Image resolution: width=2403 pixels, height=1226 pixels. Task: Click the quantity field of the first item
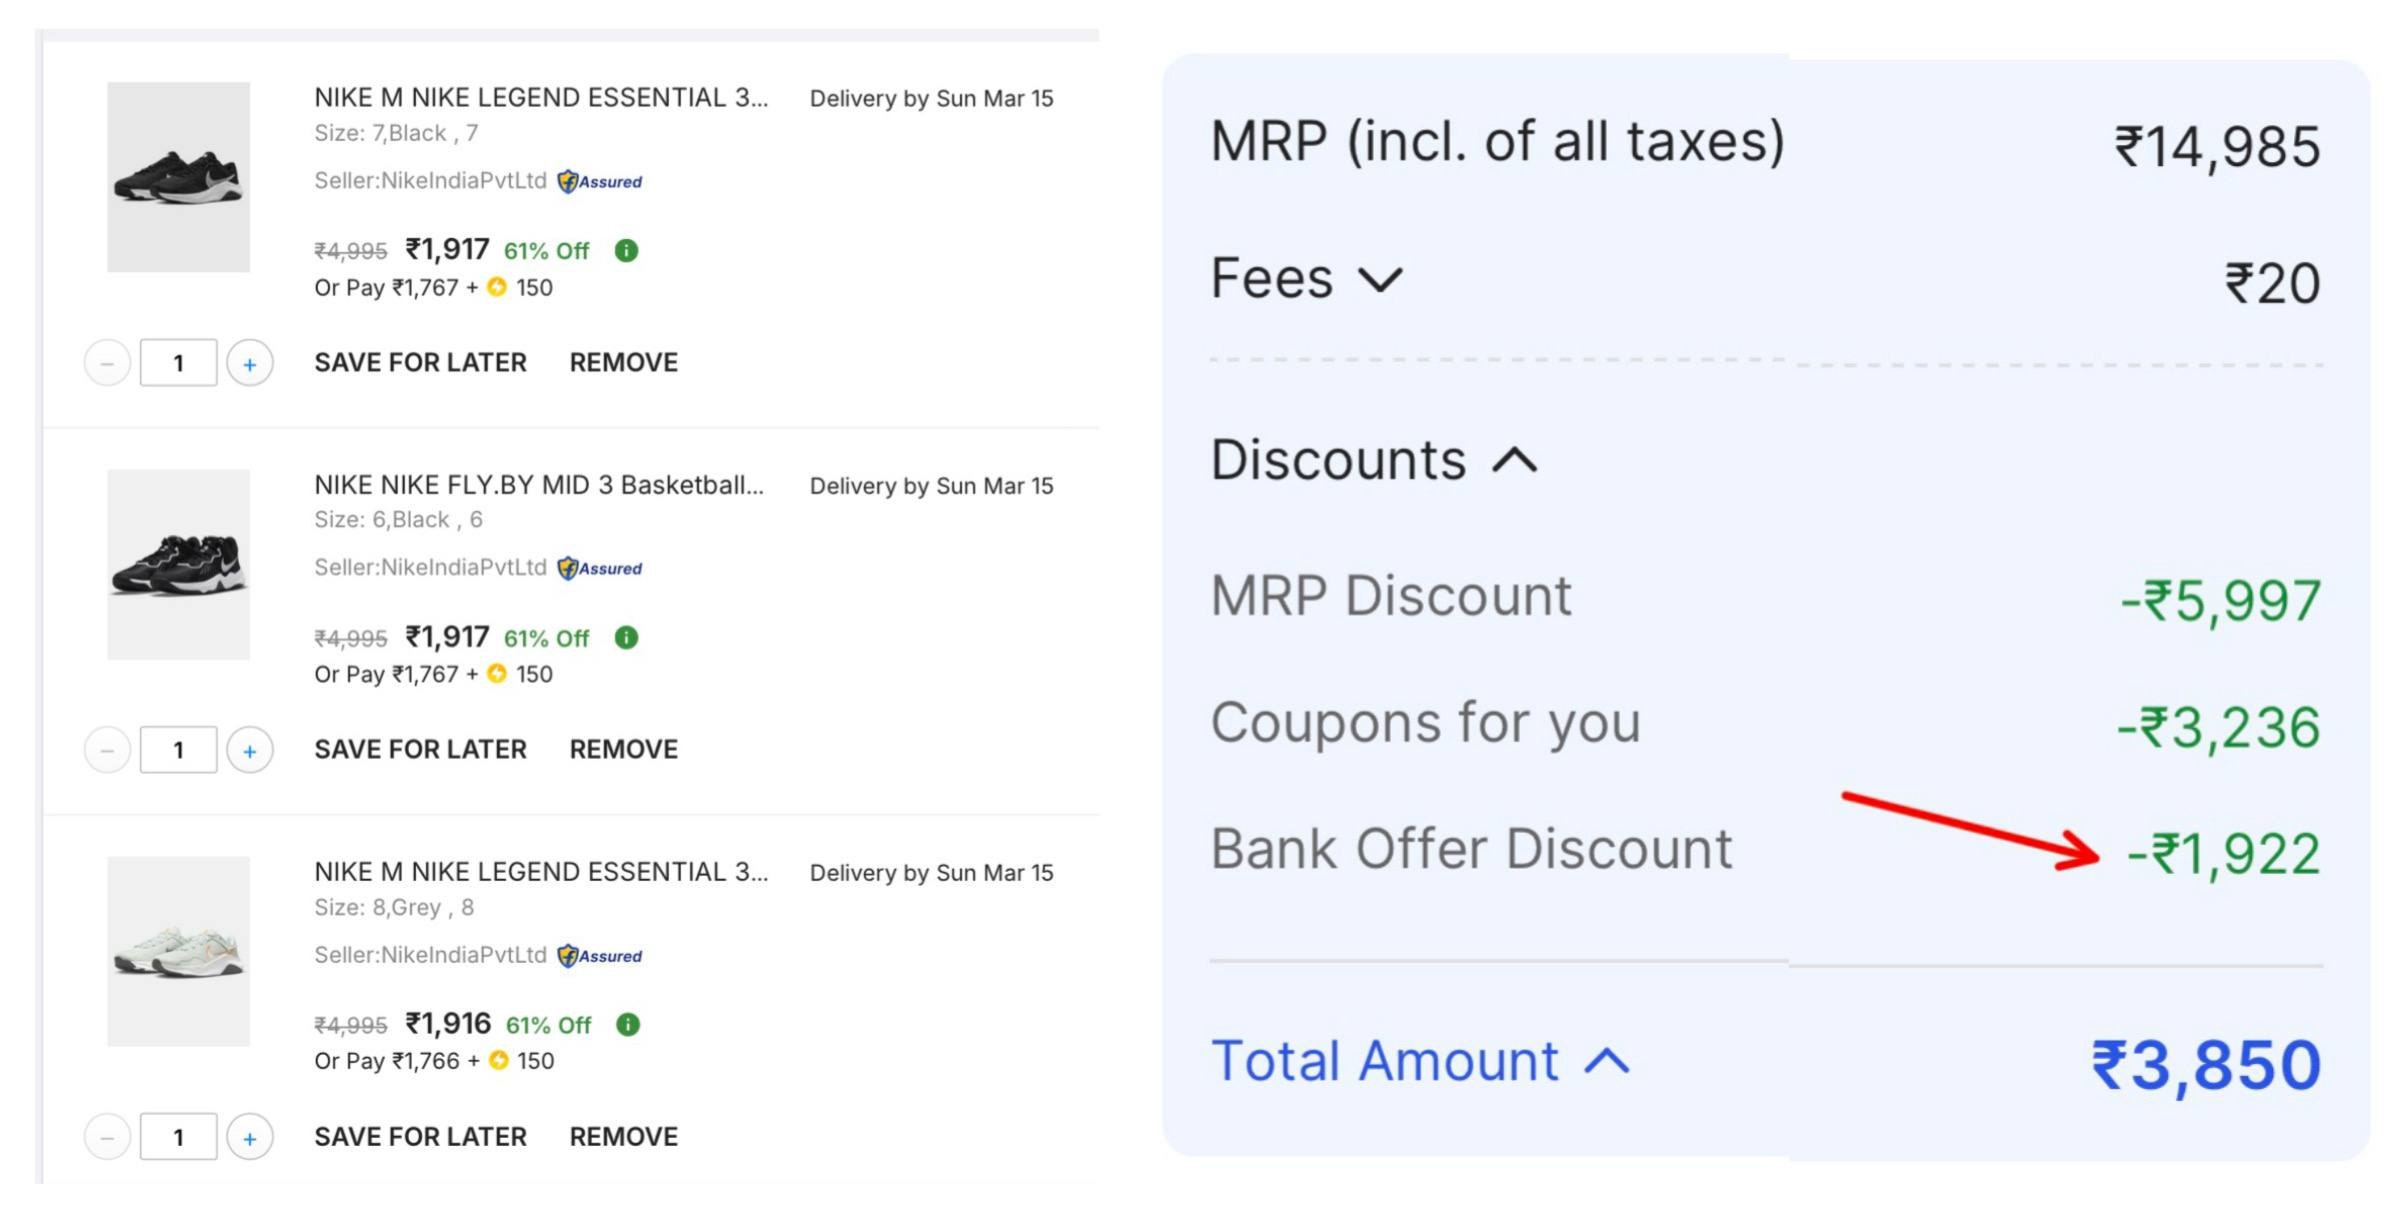pyautogui.click(x=178, y=363)
